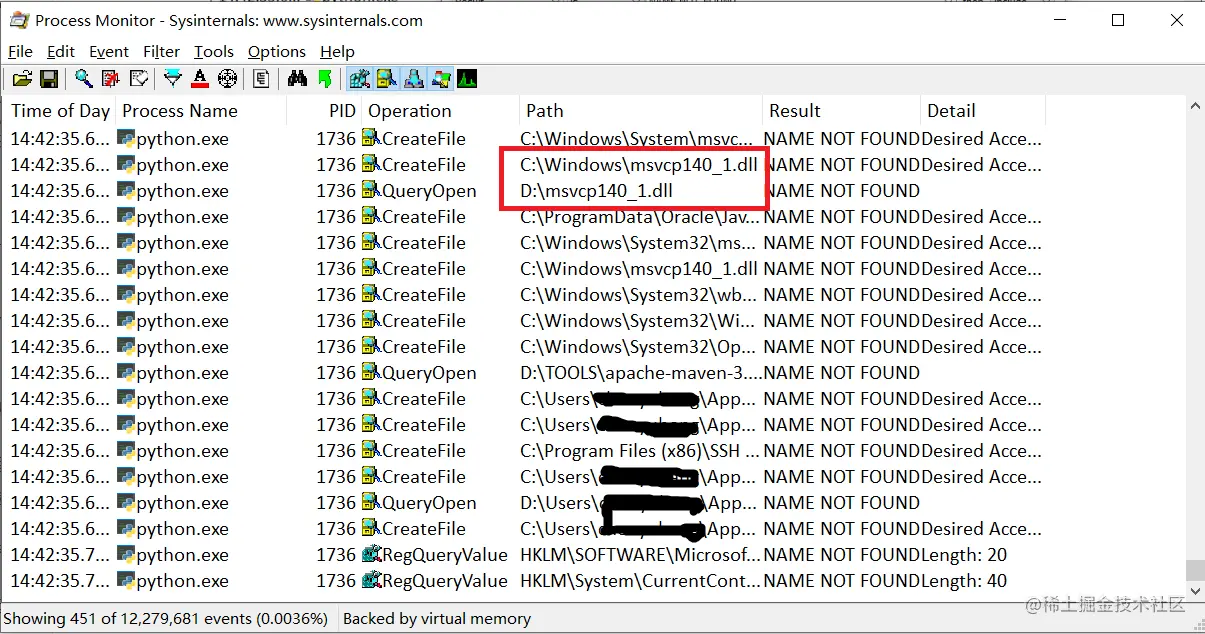Click the PID column header
This screenshot has width=1205, height=634.
pyautogui.click(x=324, y=111)
